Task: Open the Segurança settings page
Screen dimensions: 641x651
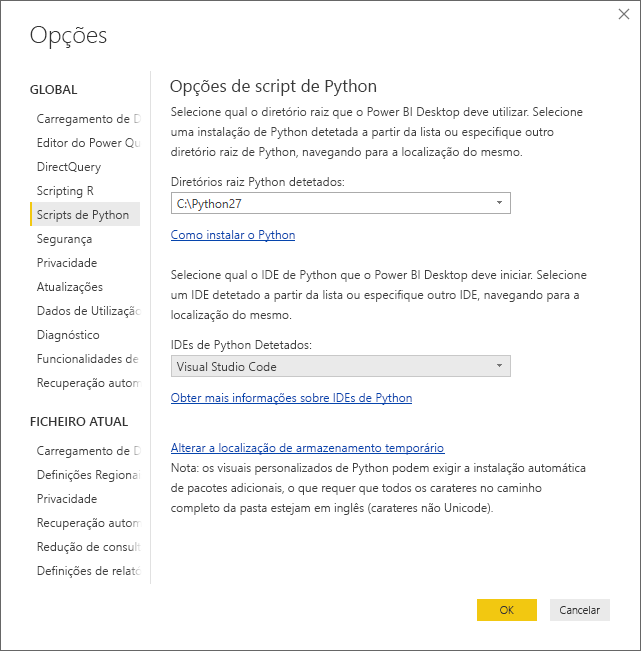Action: click(64, 239)
